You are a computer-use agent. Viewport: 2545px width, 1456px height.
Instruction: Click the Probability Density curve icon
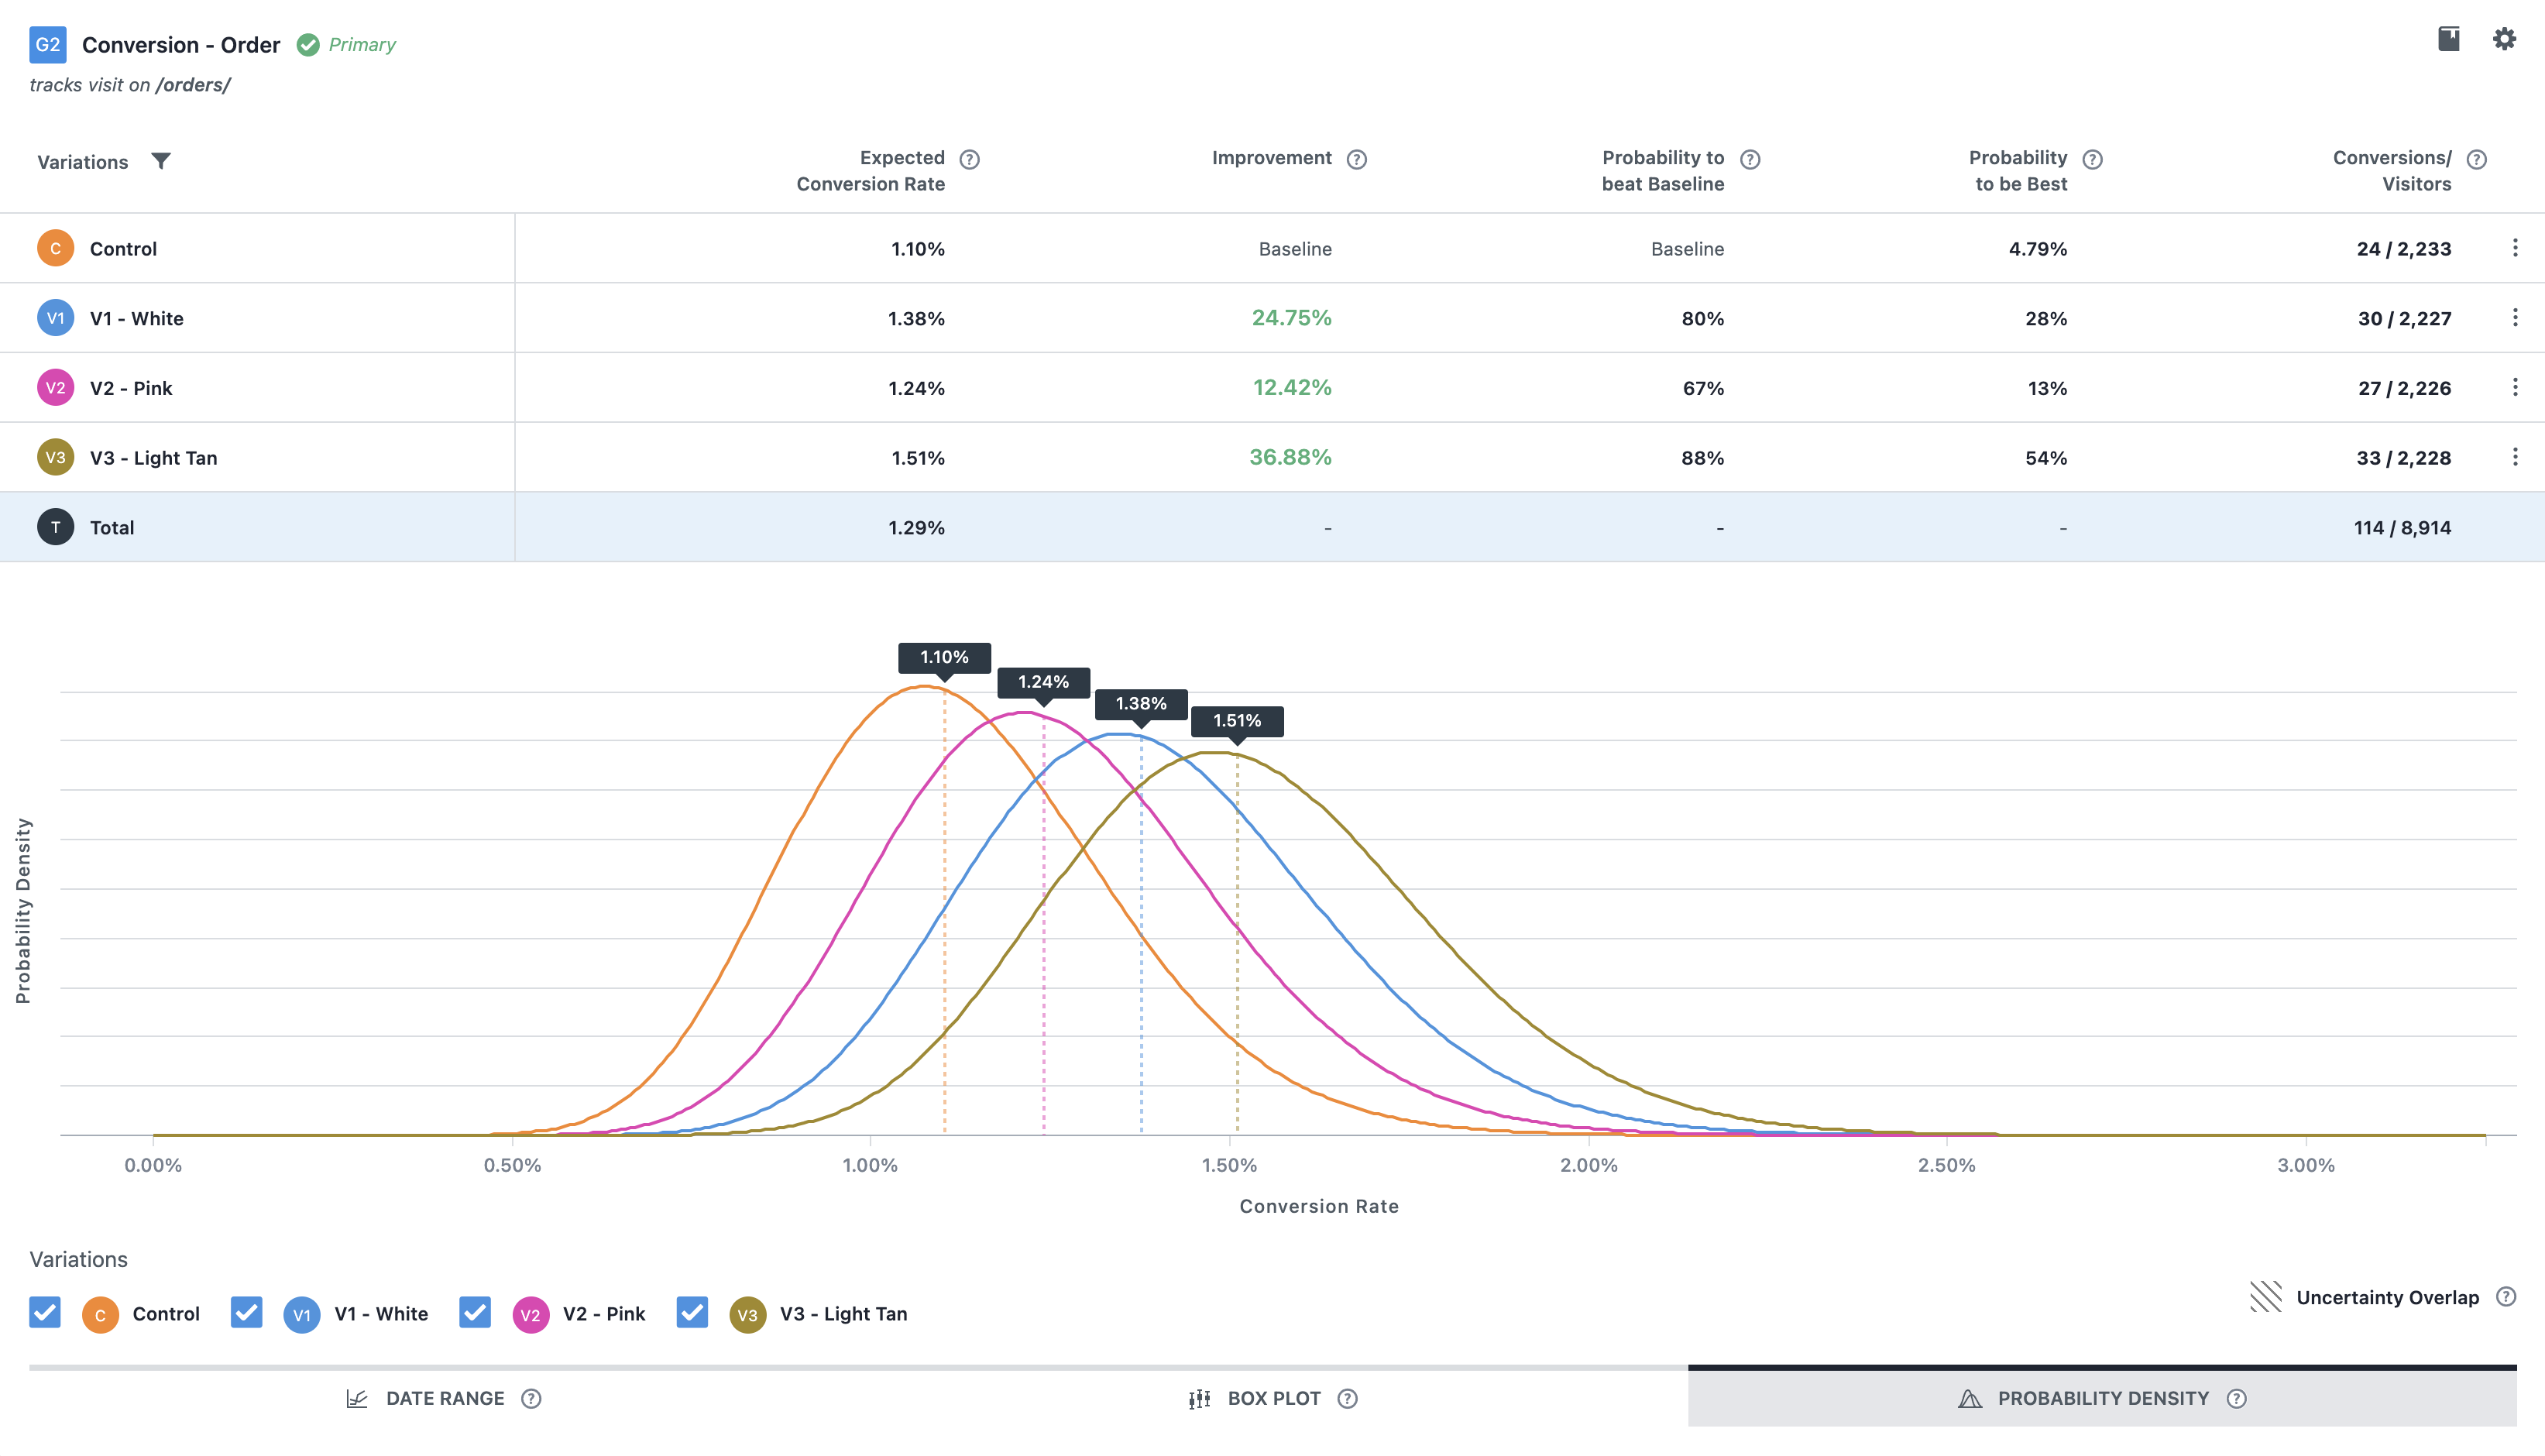pyautogui.click(x=1970, y=1398)
